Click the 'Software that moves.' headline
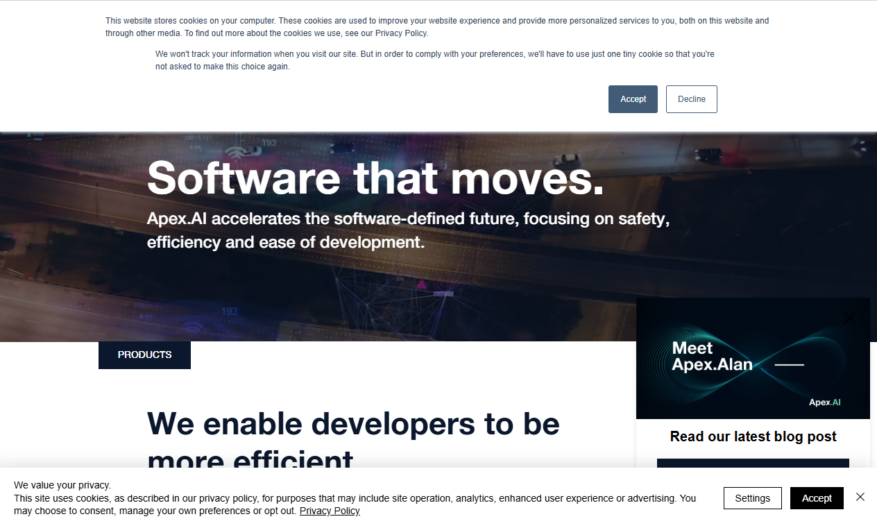The image size is (877, 528). pos(375,178)
